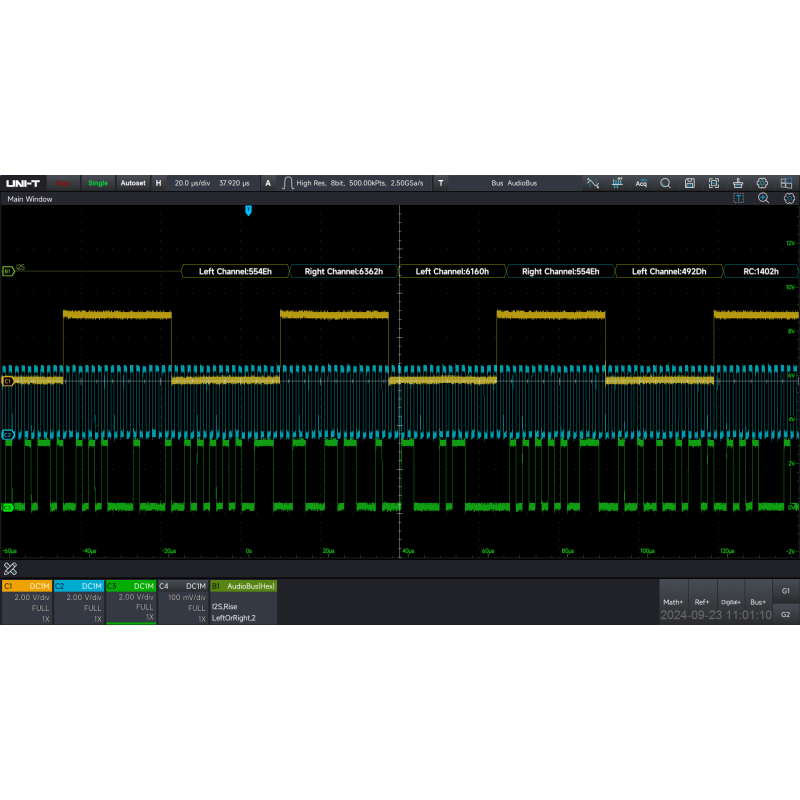Capture the screen with the screenshot icon
This screenshot has height=800, width=800.
(714, 183)
